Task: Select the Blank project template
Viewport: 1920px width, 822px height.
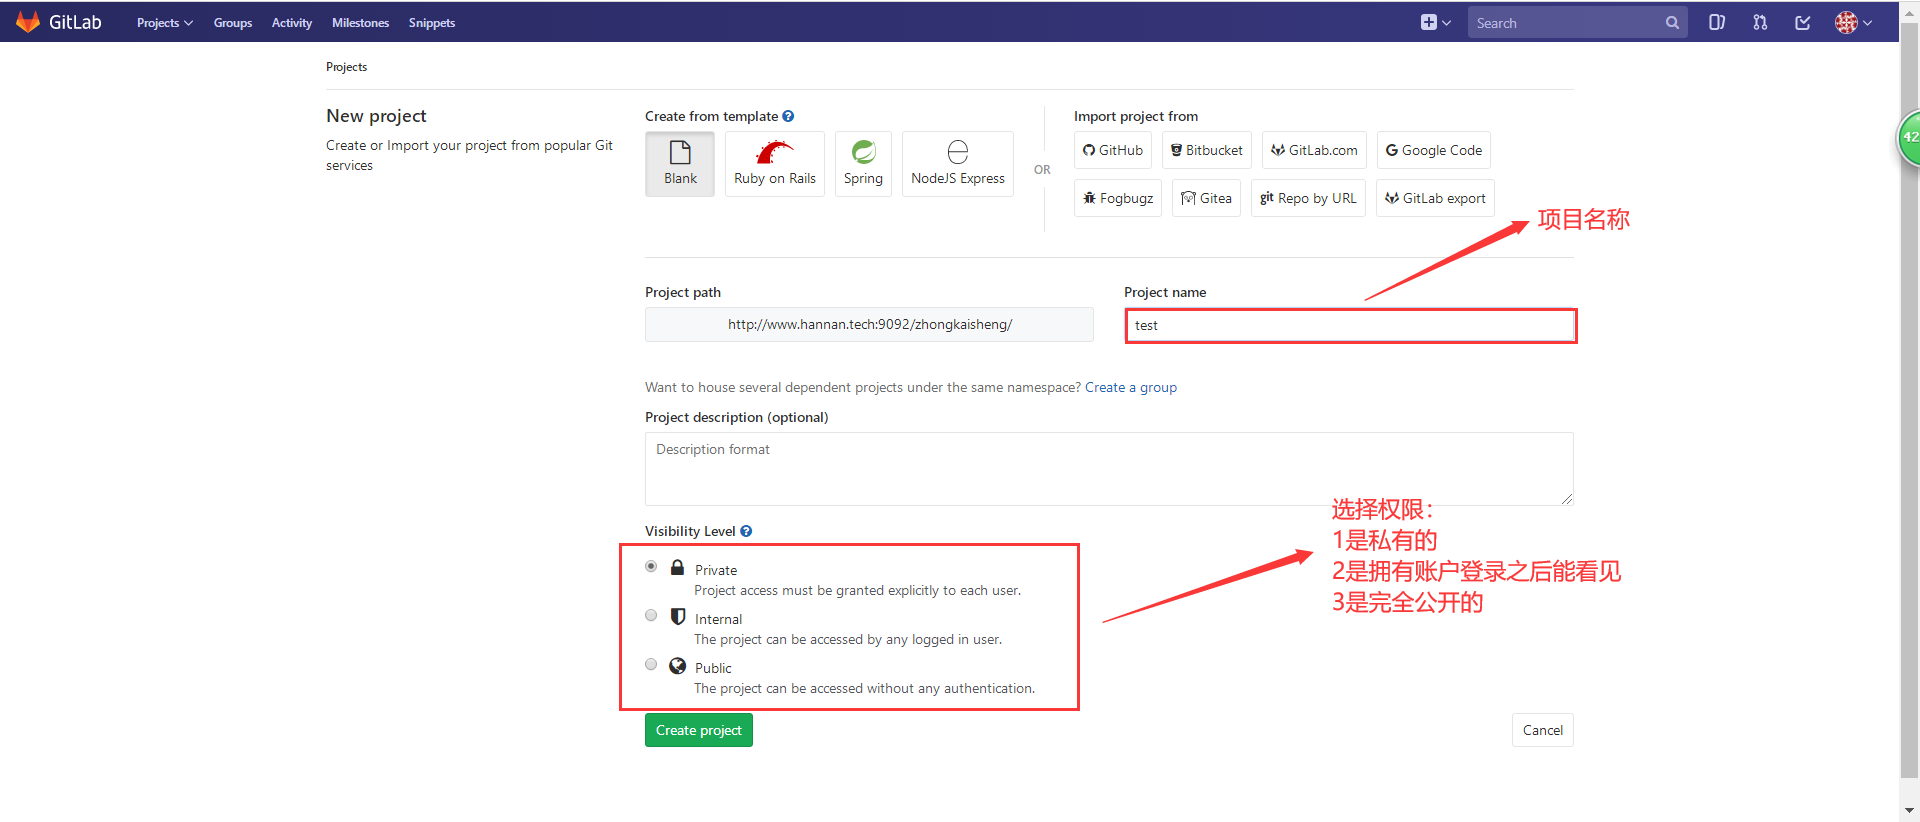Action: tap(680, 164)
